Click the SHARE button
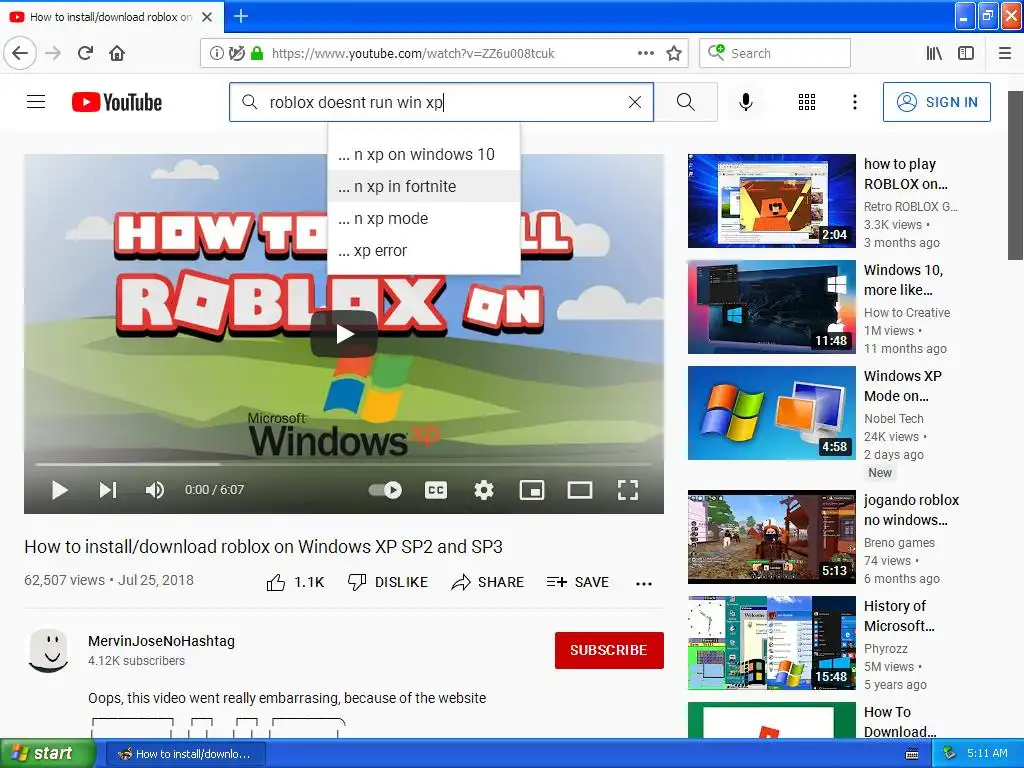1024x768 pixels. [488, 583]
